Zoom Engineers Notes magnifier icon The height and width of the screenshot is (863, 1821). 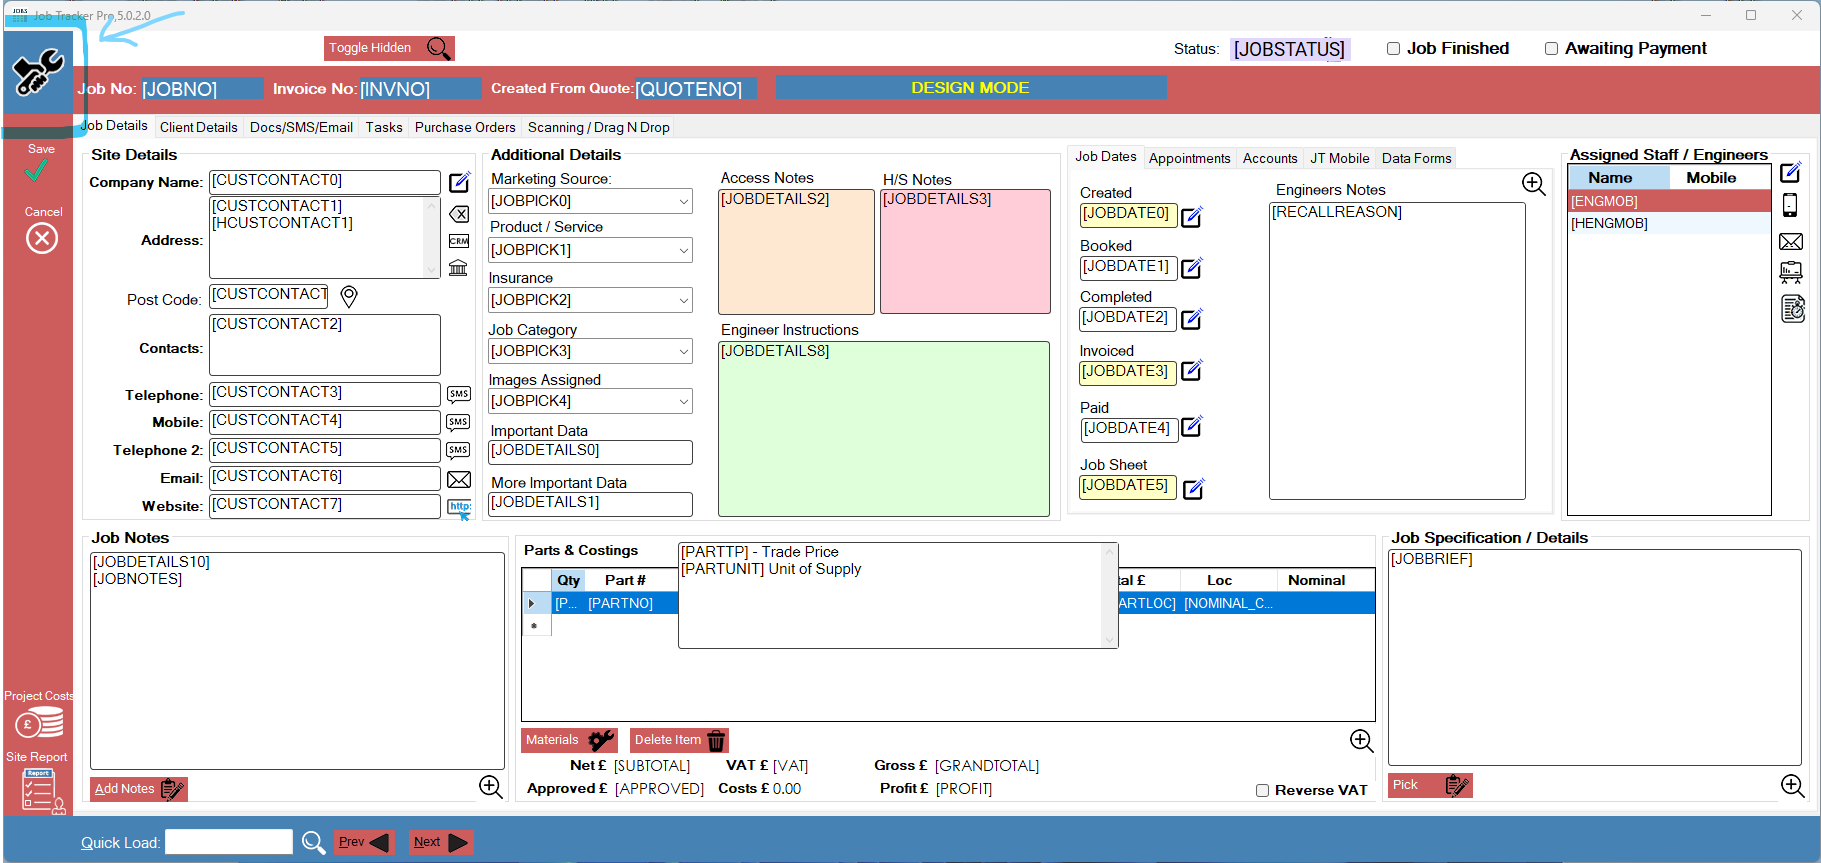[x=1534, y=183]
